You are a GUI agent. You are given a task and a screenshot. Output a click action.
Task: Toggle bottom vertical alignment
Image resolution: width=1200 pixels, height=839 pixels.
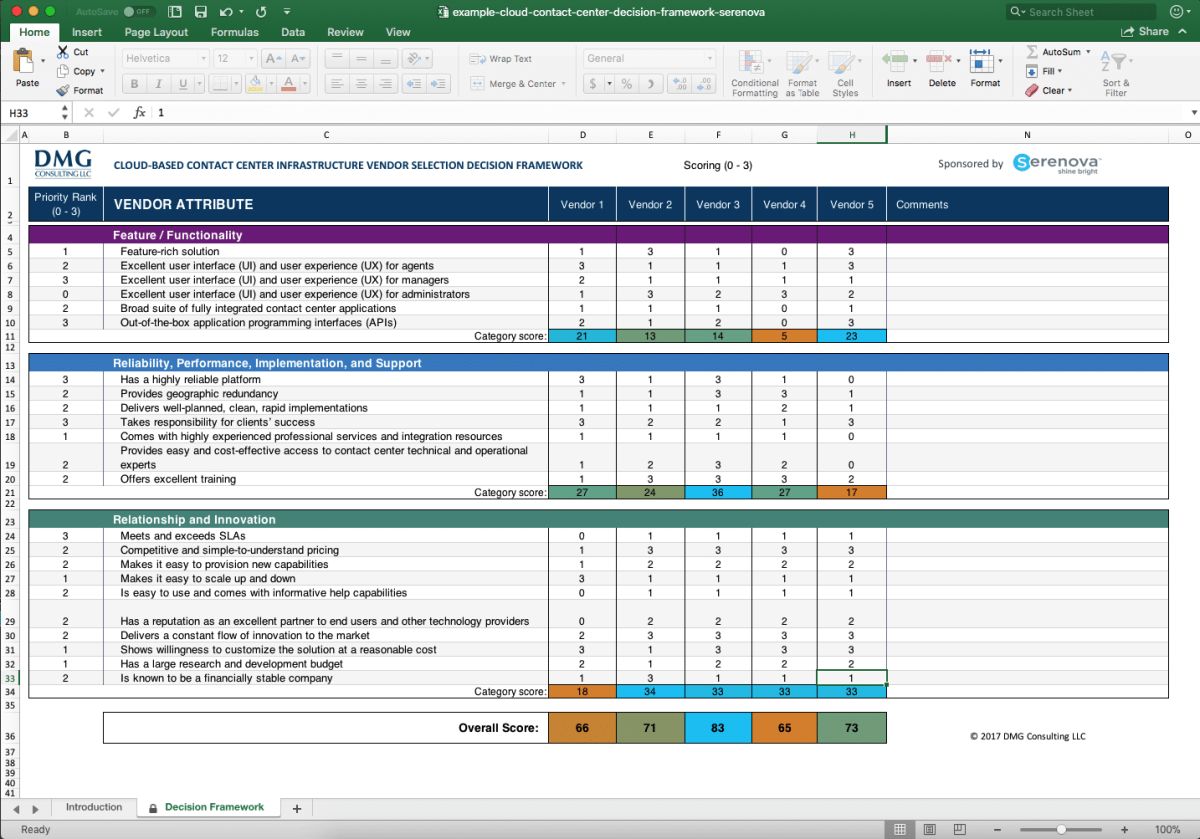(385, 59)
